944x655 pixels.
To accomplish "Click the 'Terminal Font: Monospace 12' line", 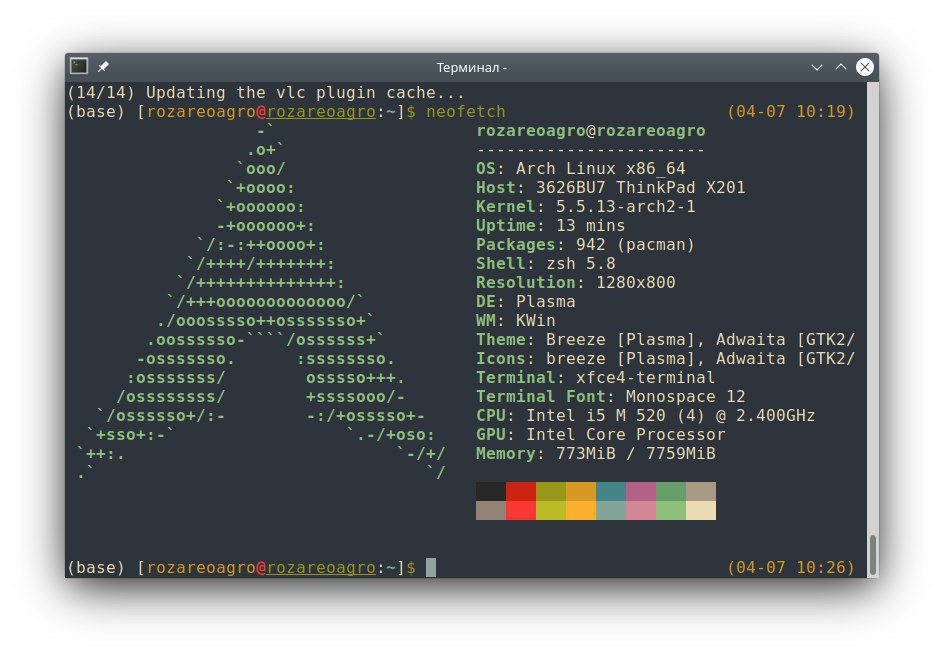I will [x=610, y=397].
